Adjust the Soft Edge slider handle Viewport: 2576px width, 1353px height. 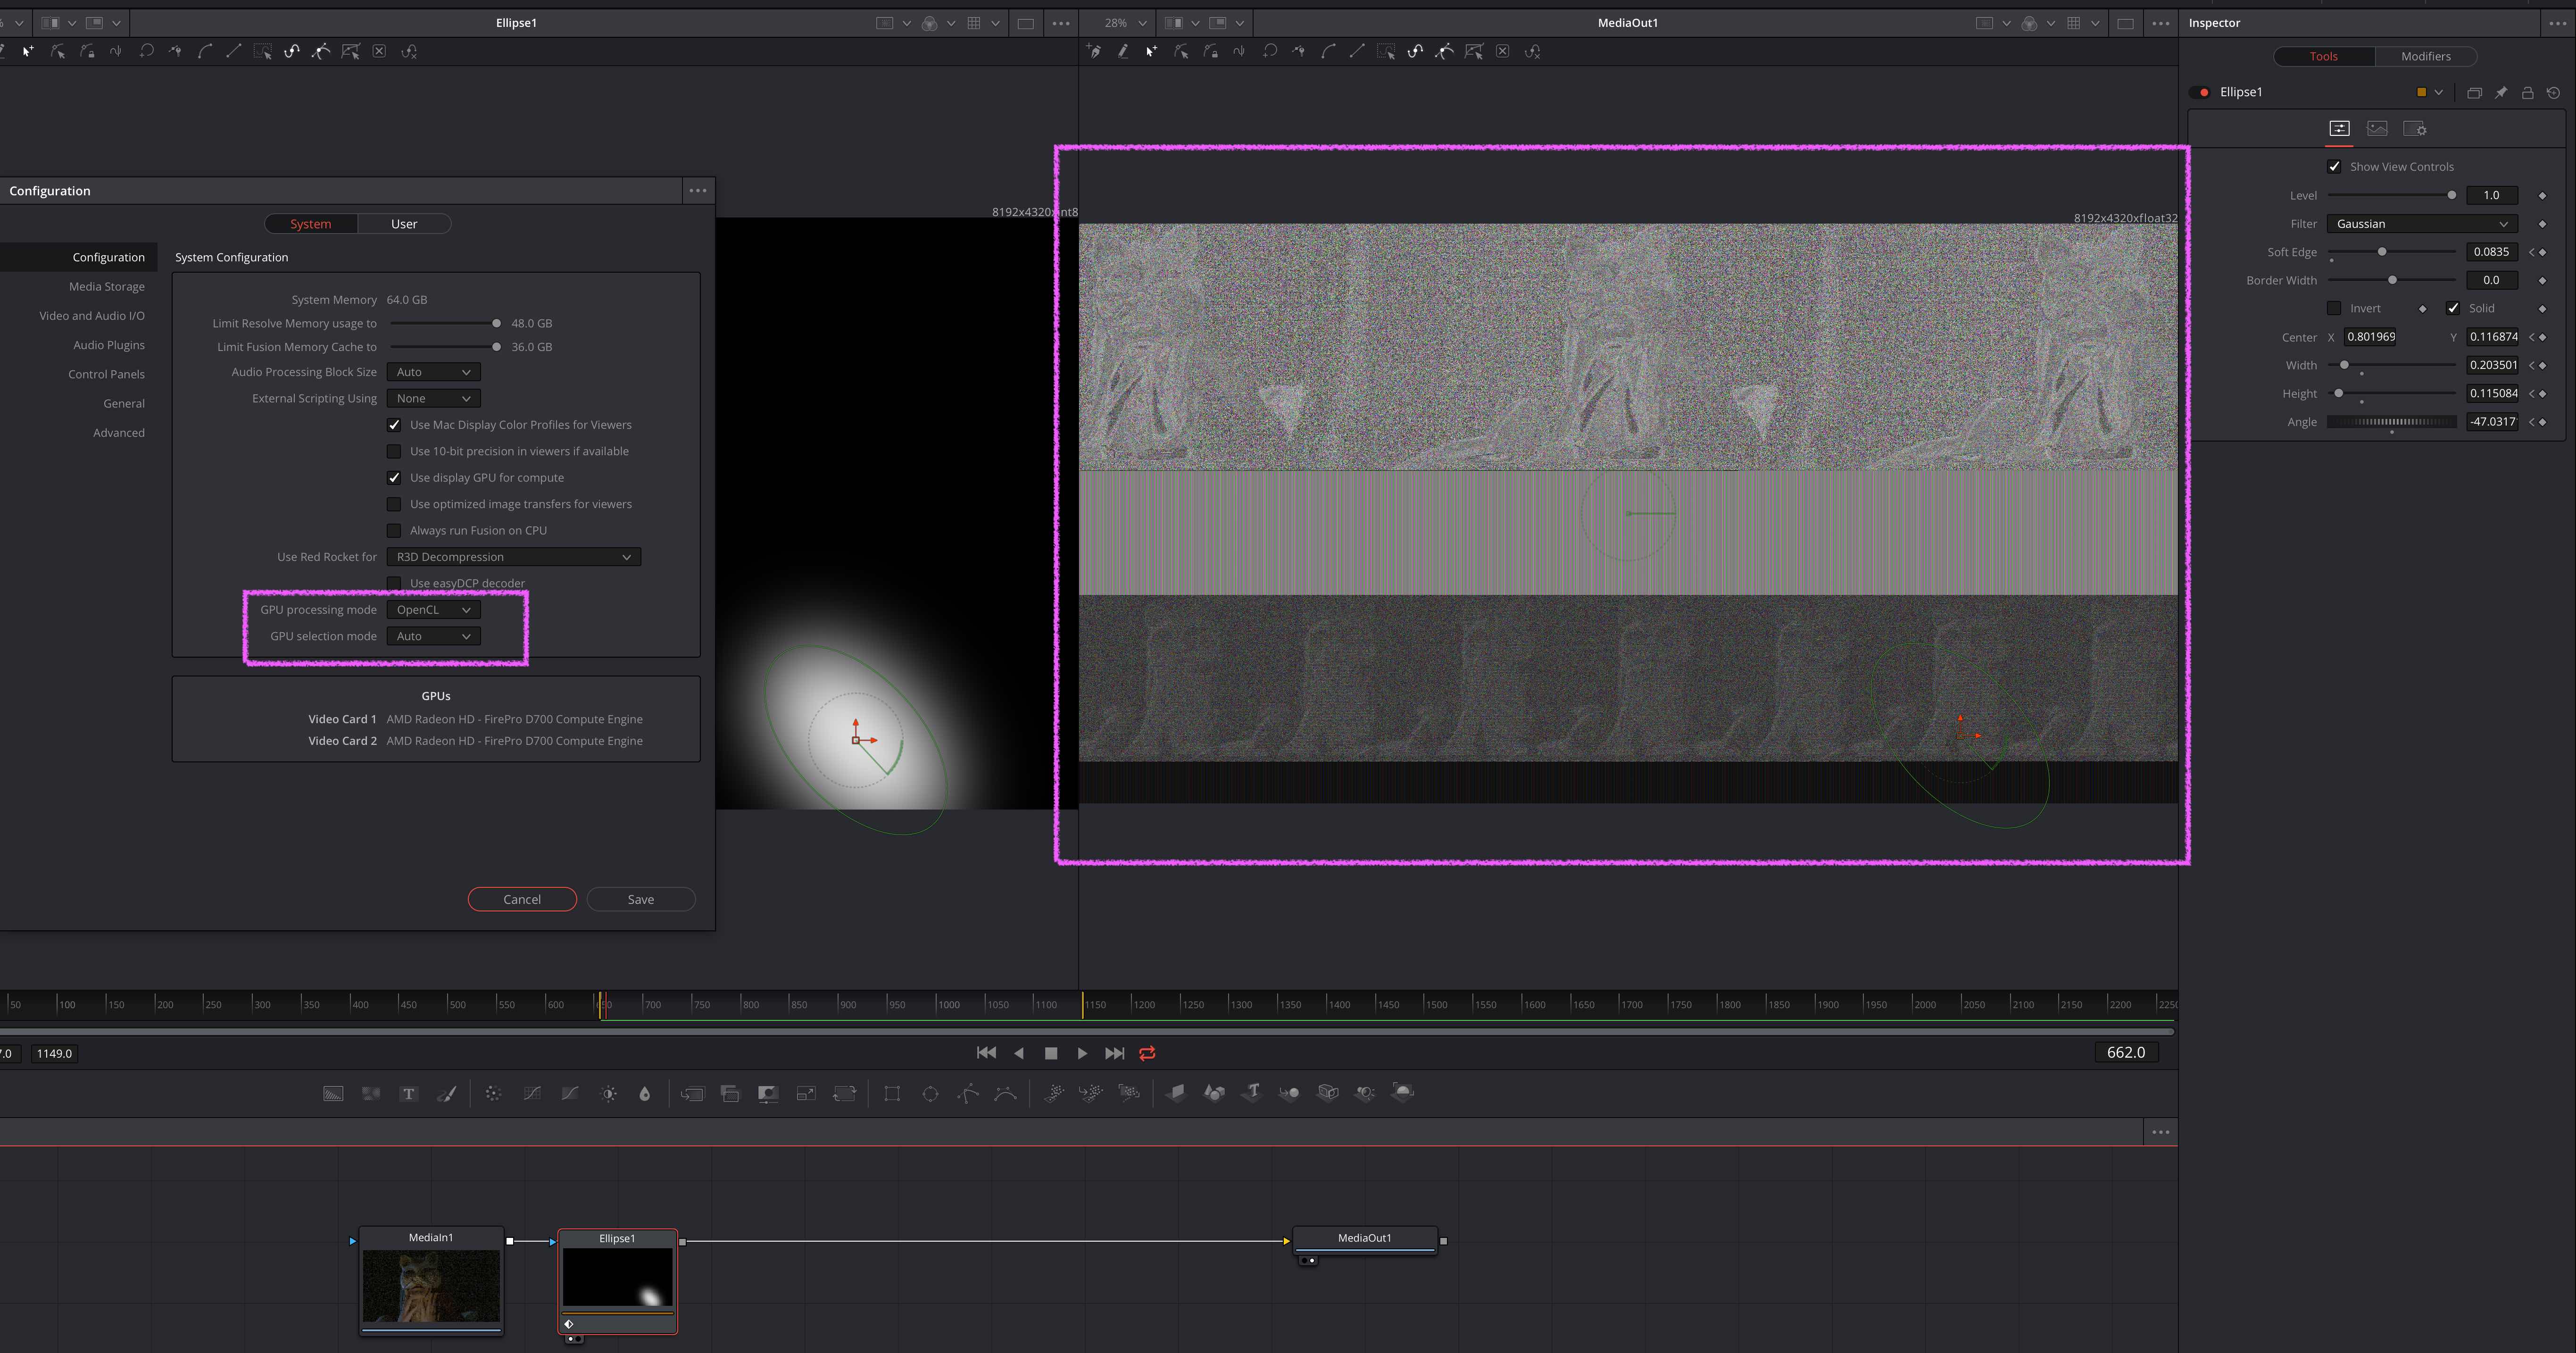point(2382,252)
